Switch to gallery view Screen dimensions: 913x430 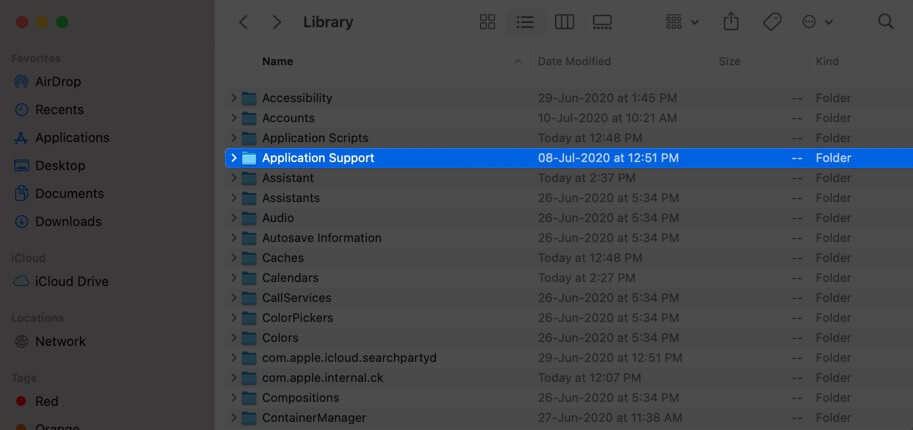click(x=602, y=22)
